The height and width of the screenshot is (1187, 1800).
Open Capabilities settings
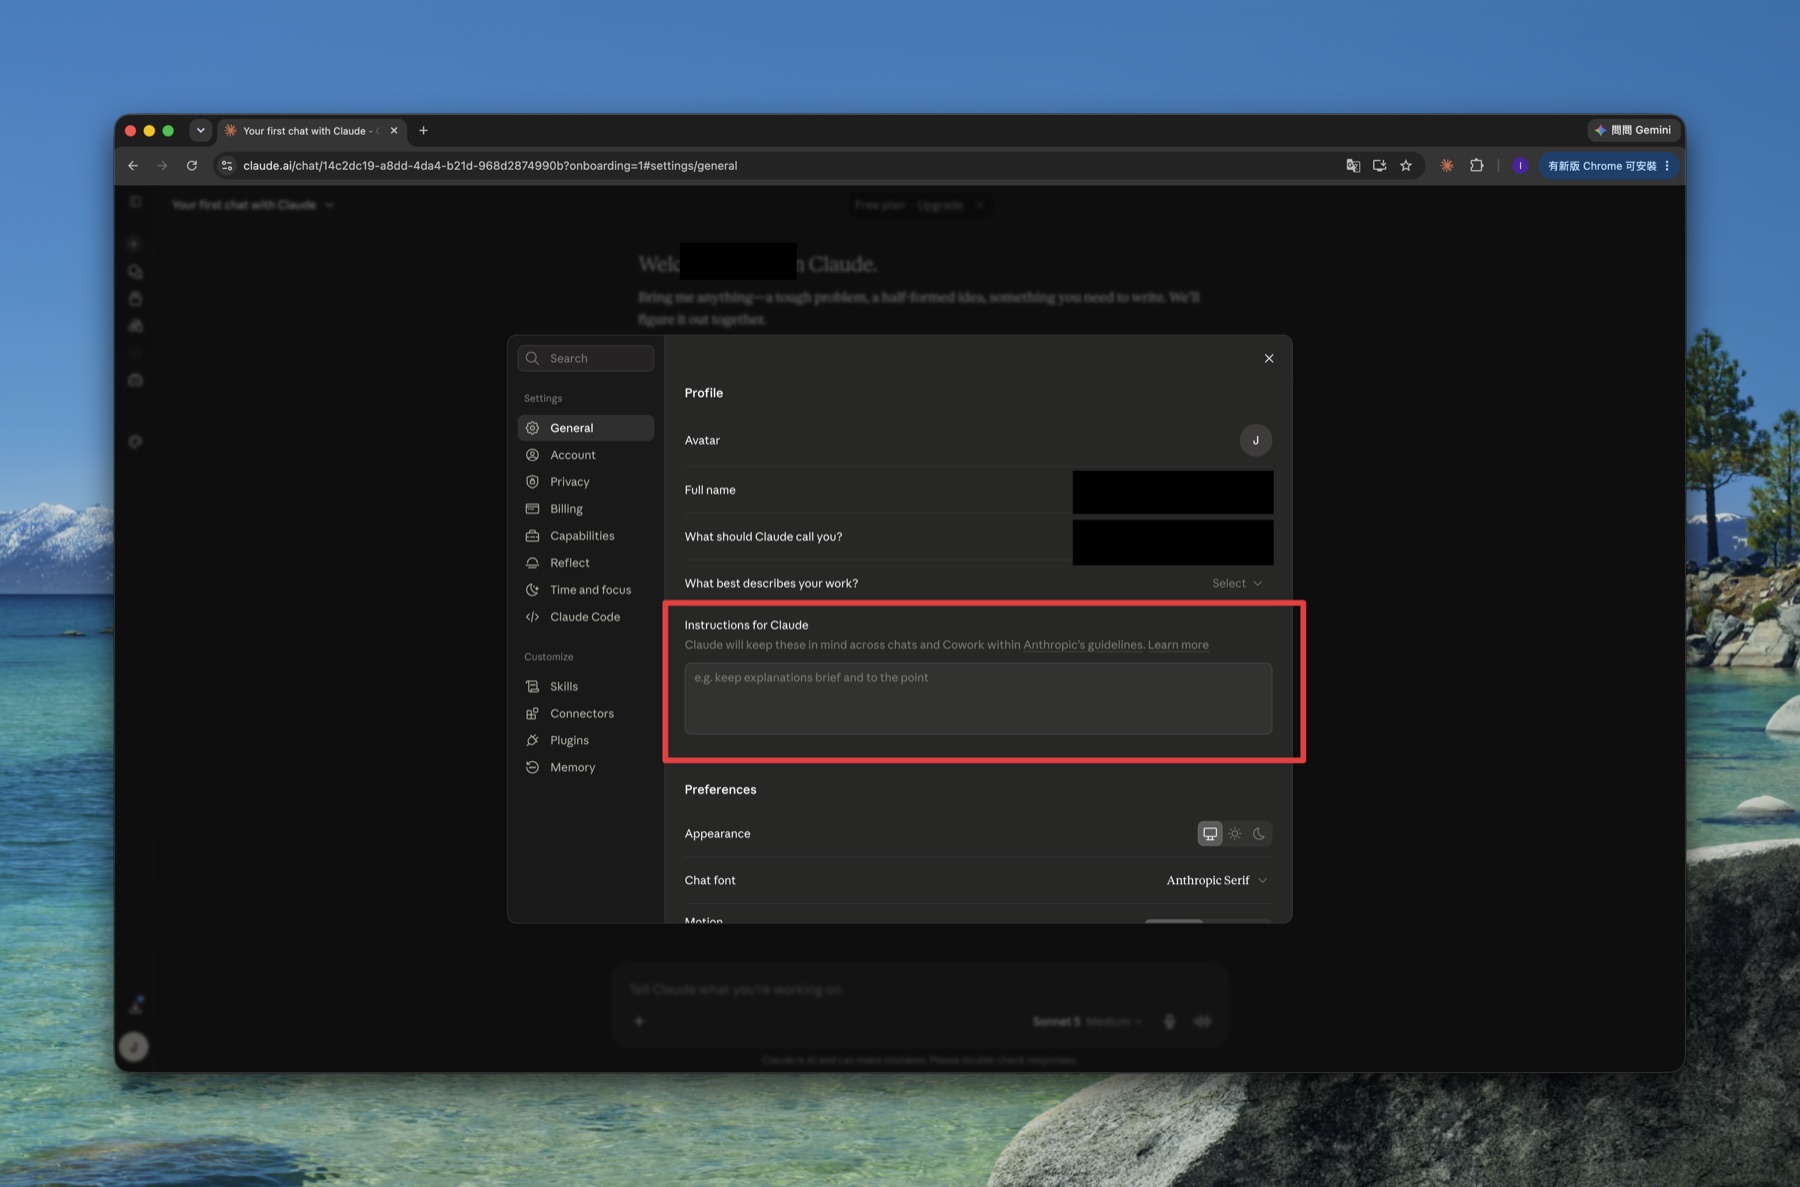[585, 536]
